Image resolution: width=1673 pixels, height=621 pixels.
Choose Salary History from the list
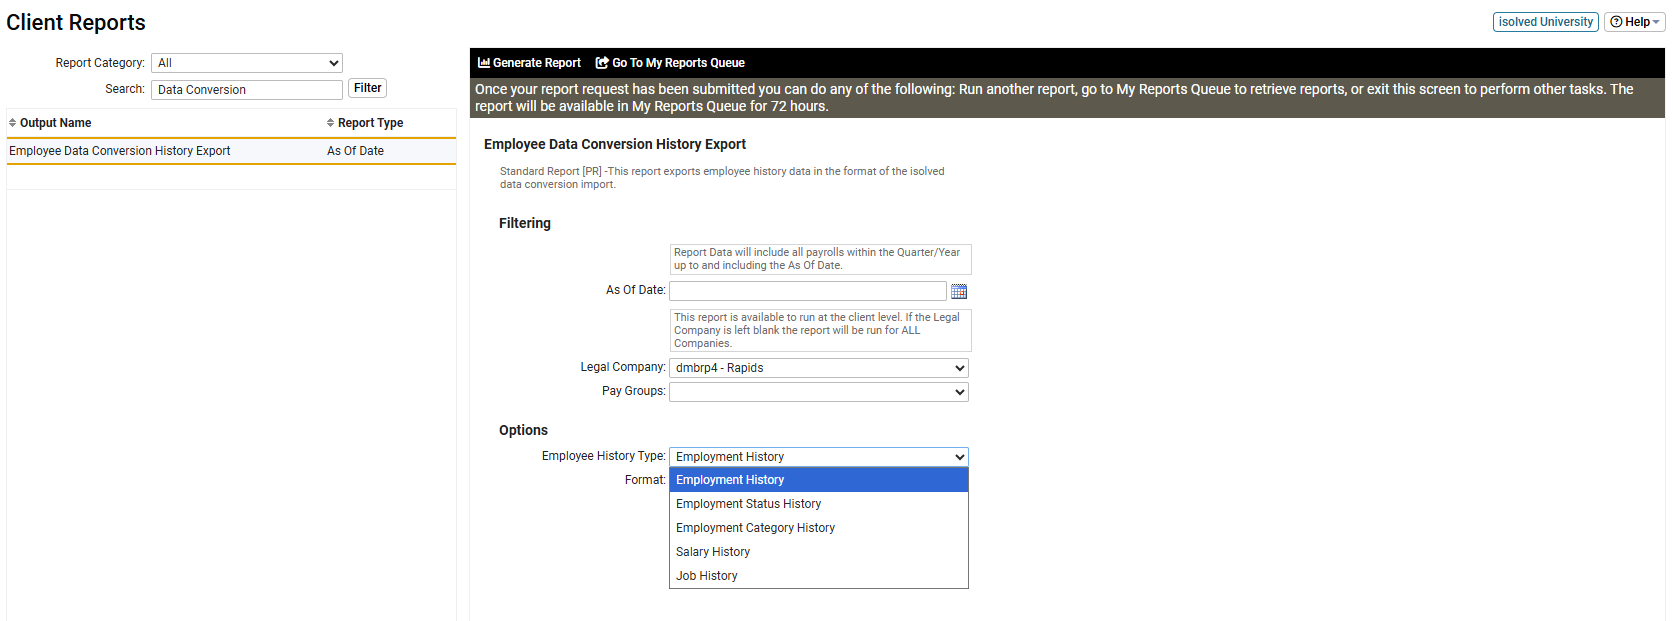pos(713,552)
